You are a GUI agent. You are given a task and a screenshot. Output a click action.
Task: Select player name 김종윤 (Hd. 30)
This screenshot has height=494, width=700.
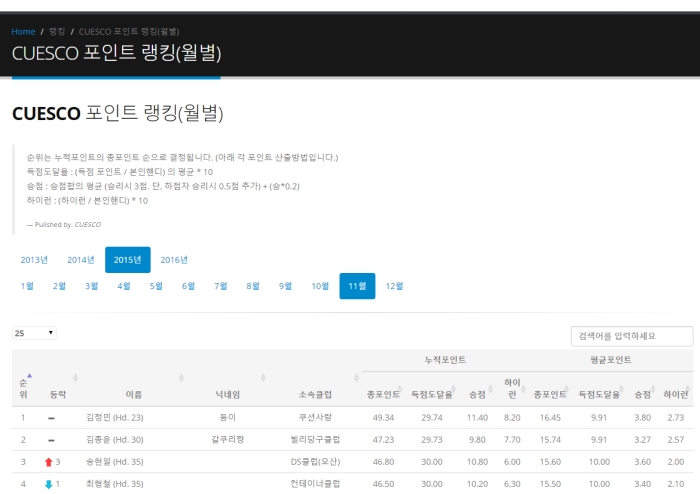tap(115, 440)
